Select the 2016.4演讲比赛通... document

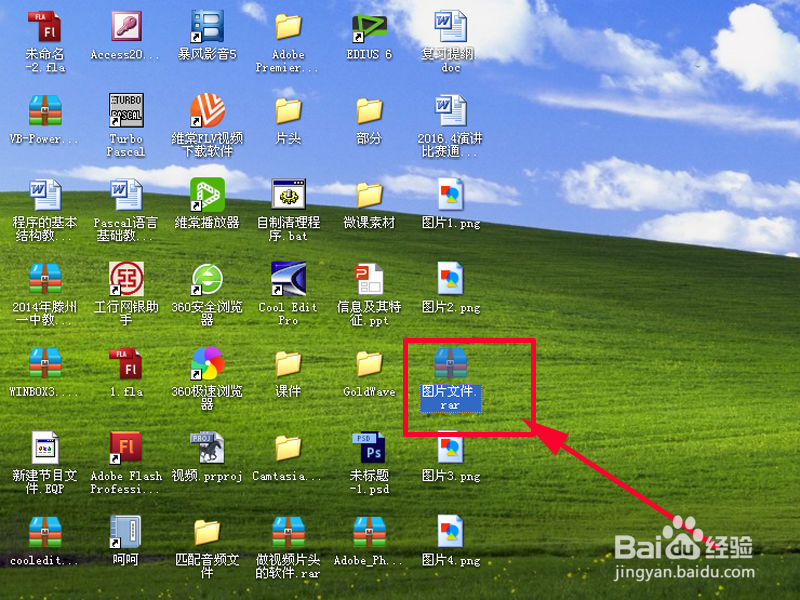coord(451,110)
